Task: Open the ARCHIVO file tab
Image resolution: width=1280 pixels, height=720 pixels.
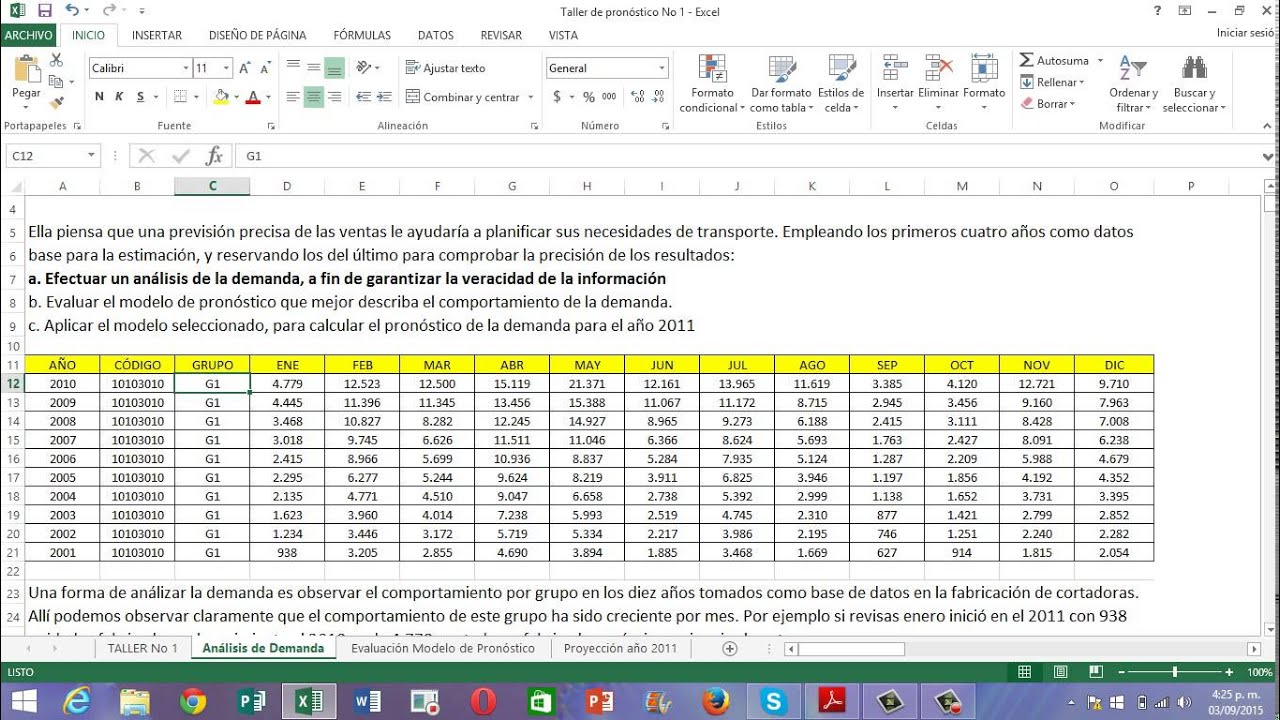Action: tap(28, 35)
